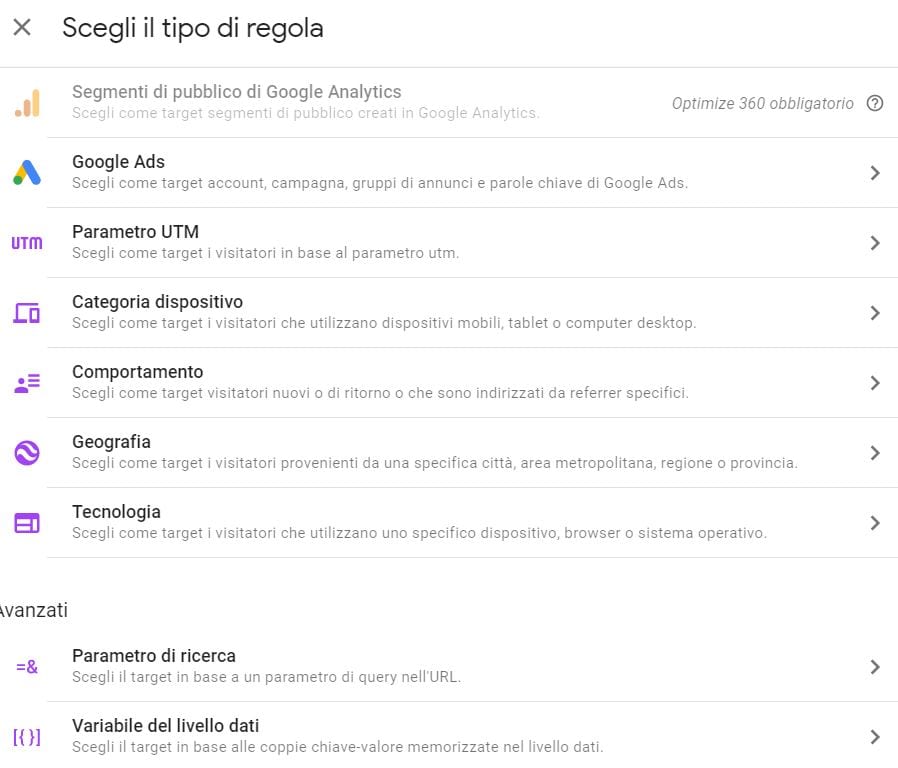The height and width of the screenshot is (768, 898).
Task: Expand the Google Ads rule chevron
Action: click(x=875, y=173)
